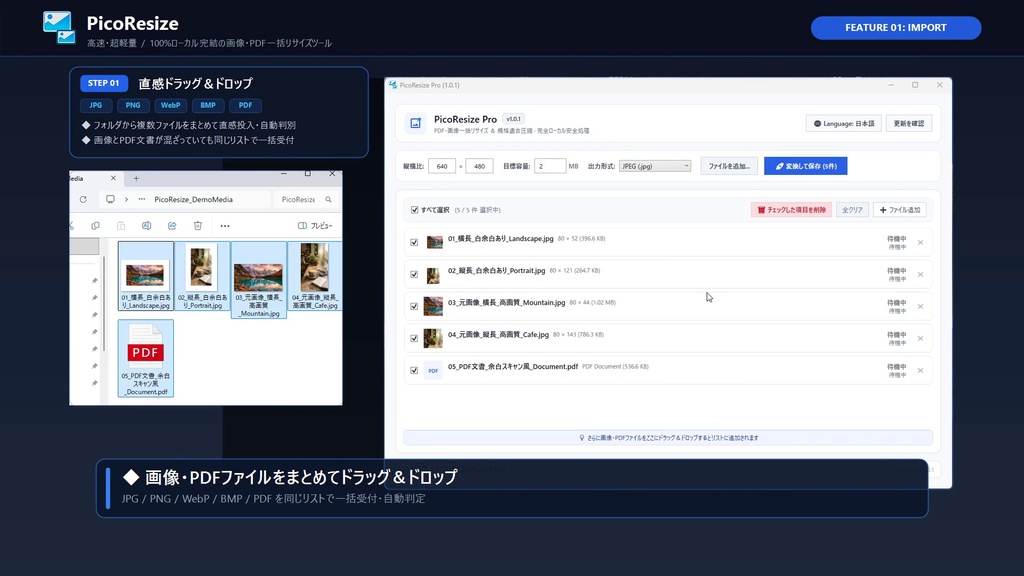Click the drag-and-drop hint bar at list bottom

pyautogui.click(x=668, y=438)
